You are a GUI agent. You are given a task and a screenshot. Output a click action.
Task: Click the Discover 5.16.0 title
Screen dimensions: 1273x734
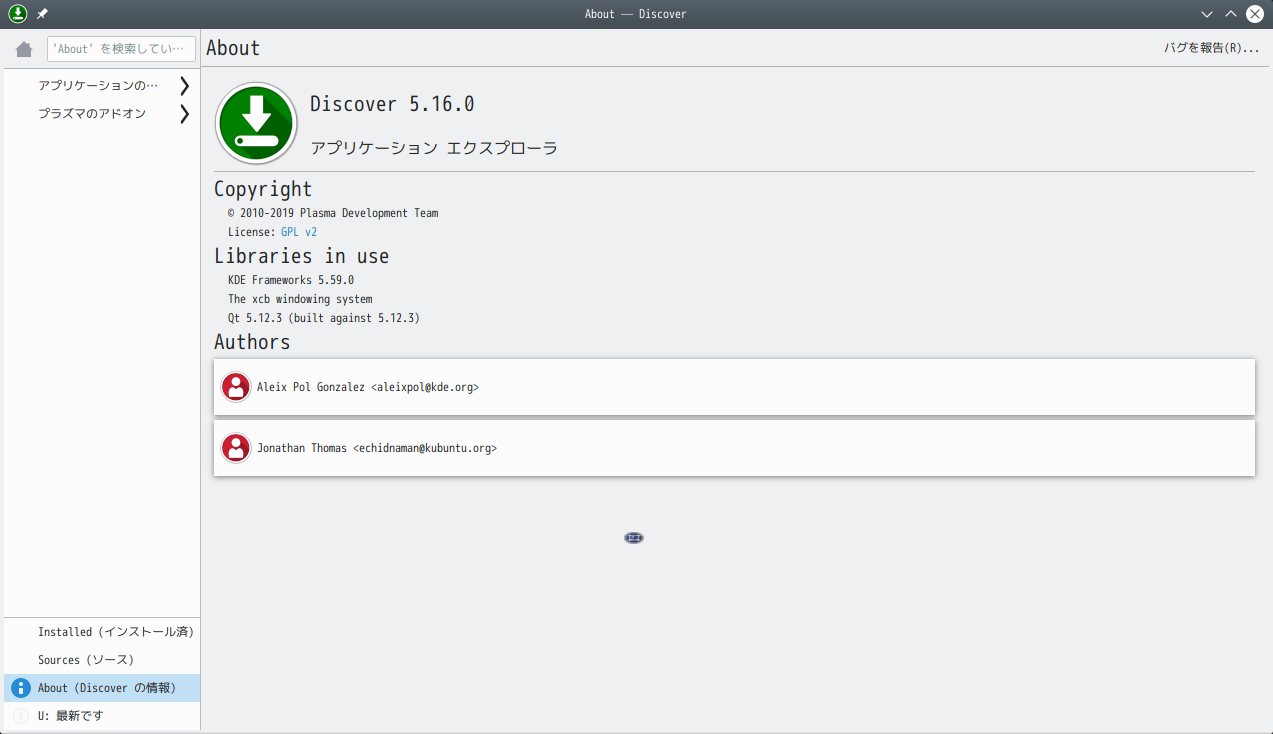coord(392,104)
